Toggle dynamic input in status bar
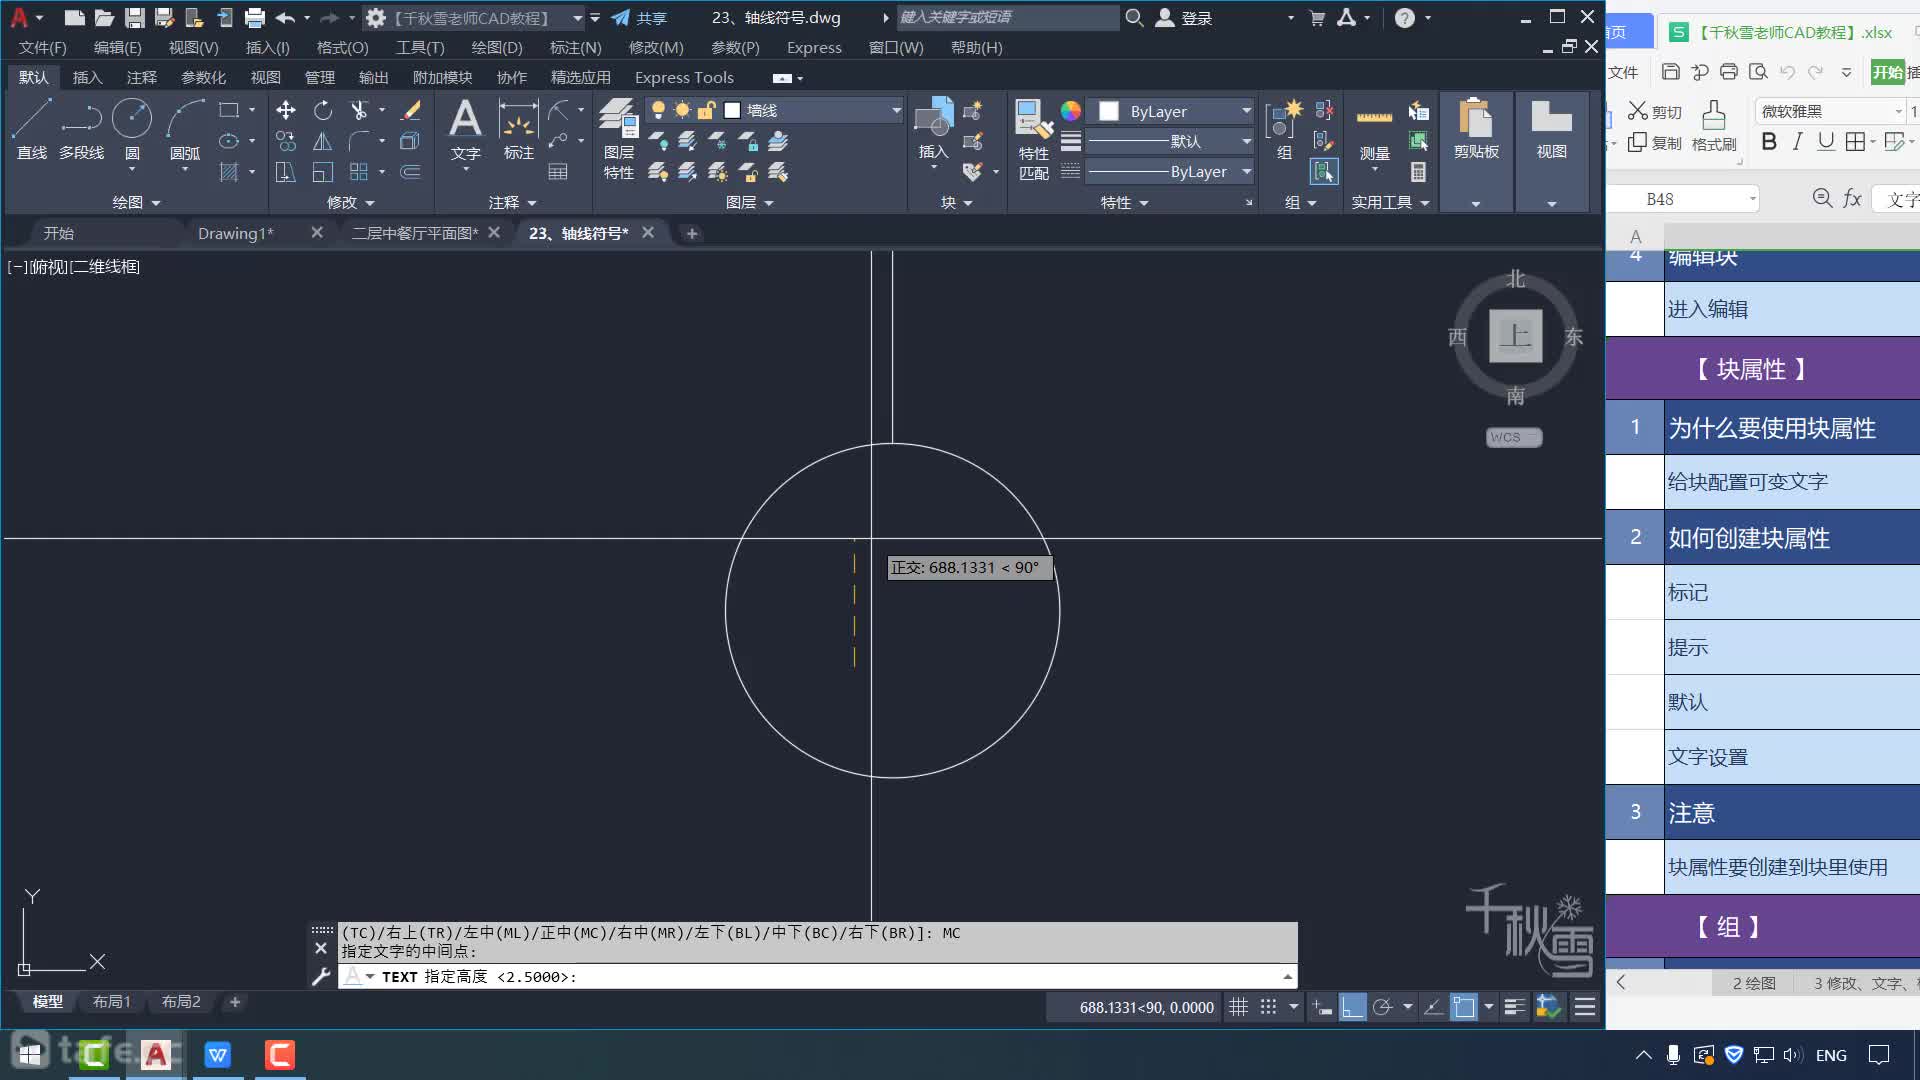 pos(1322,1007)
